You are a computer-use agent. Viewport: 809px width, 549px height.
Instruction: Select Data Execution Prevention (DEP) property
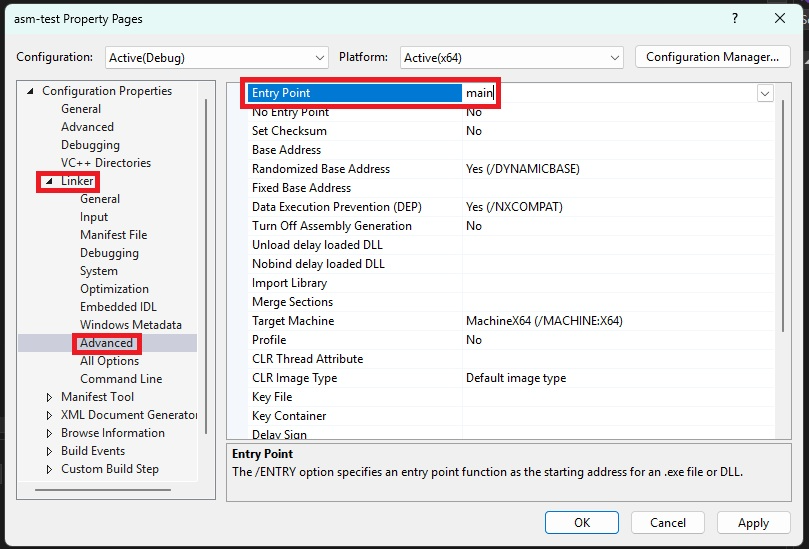(336, 207)
